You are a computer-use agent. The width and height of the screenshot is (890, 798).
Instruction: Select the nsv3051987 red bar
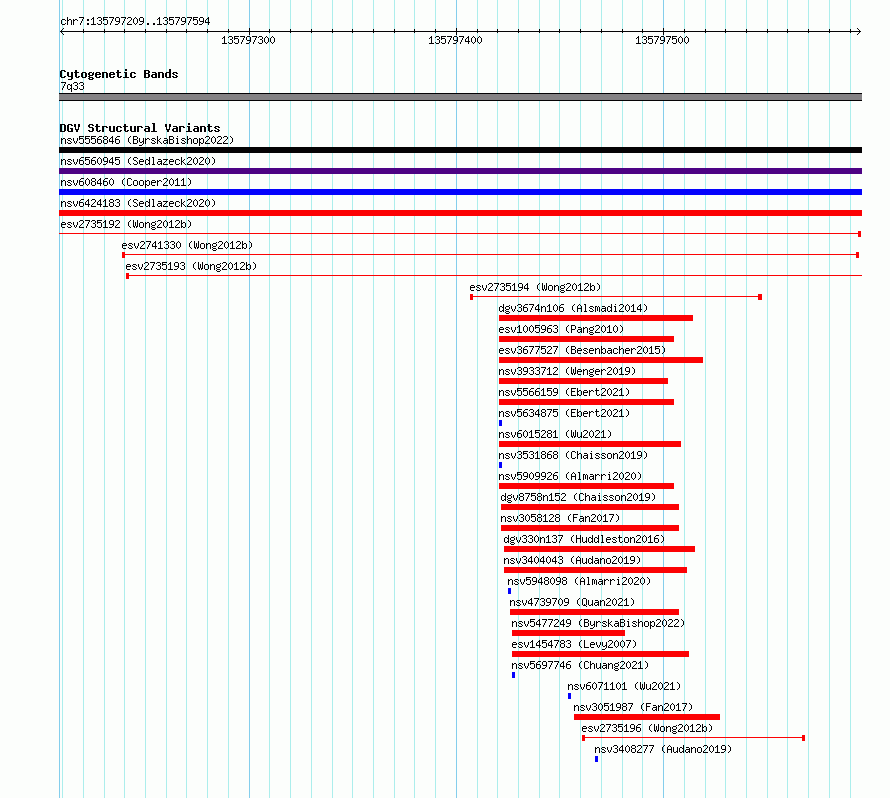[647, 717]
